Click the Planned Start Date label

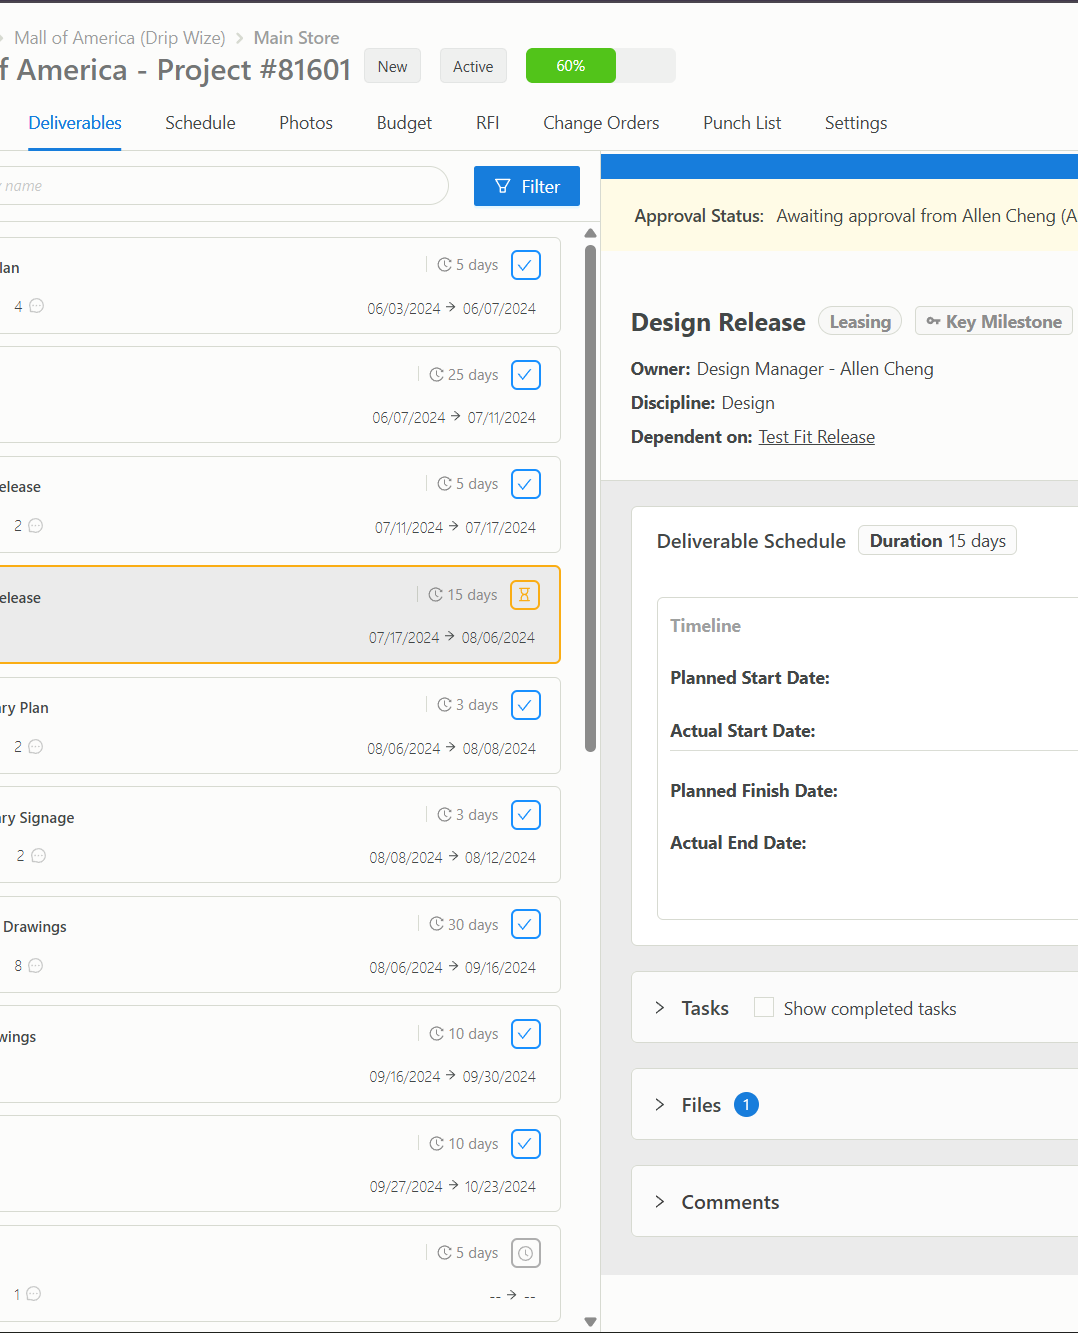pyautogui.click(x=750, y=678)
